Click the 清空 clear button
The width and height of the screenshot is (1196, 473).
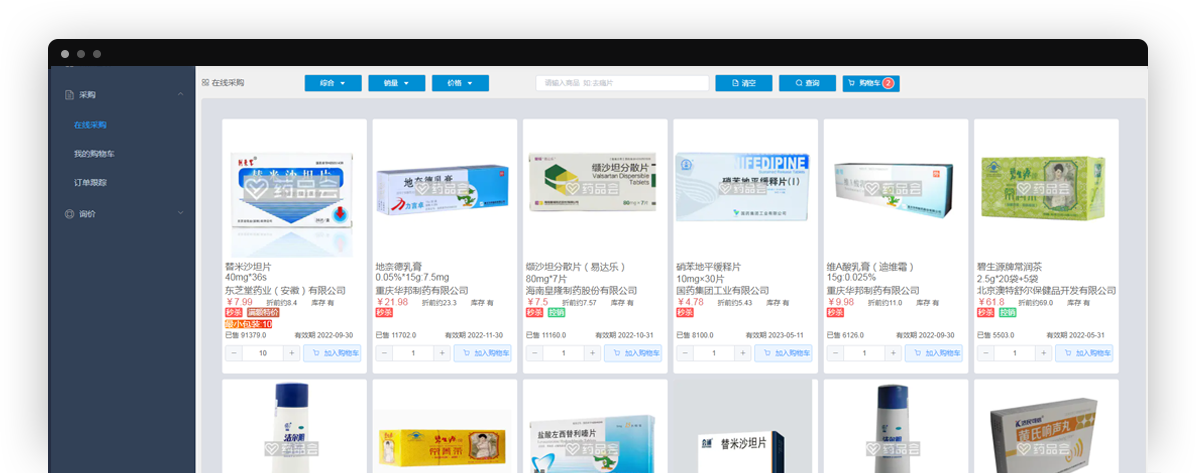[x=743, y=83]
